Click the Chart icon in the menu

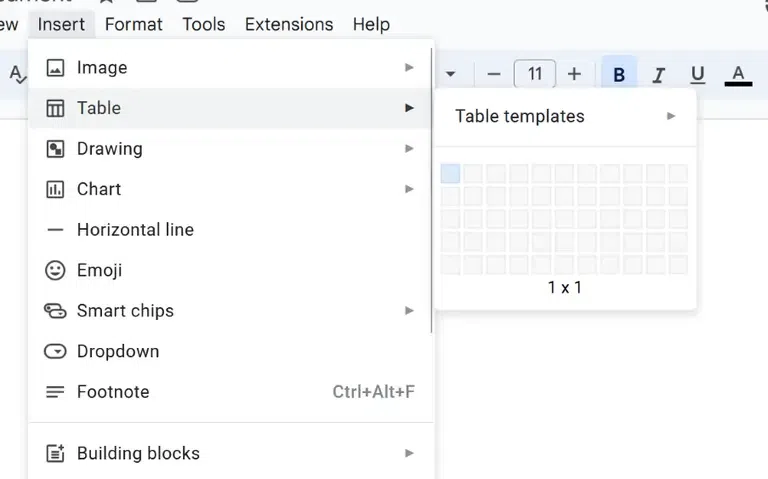(x=56, y=189)
